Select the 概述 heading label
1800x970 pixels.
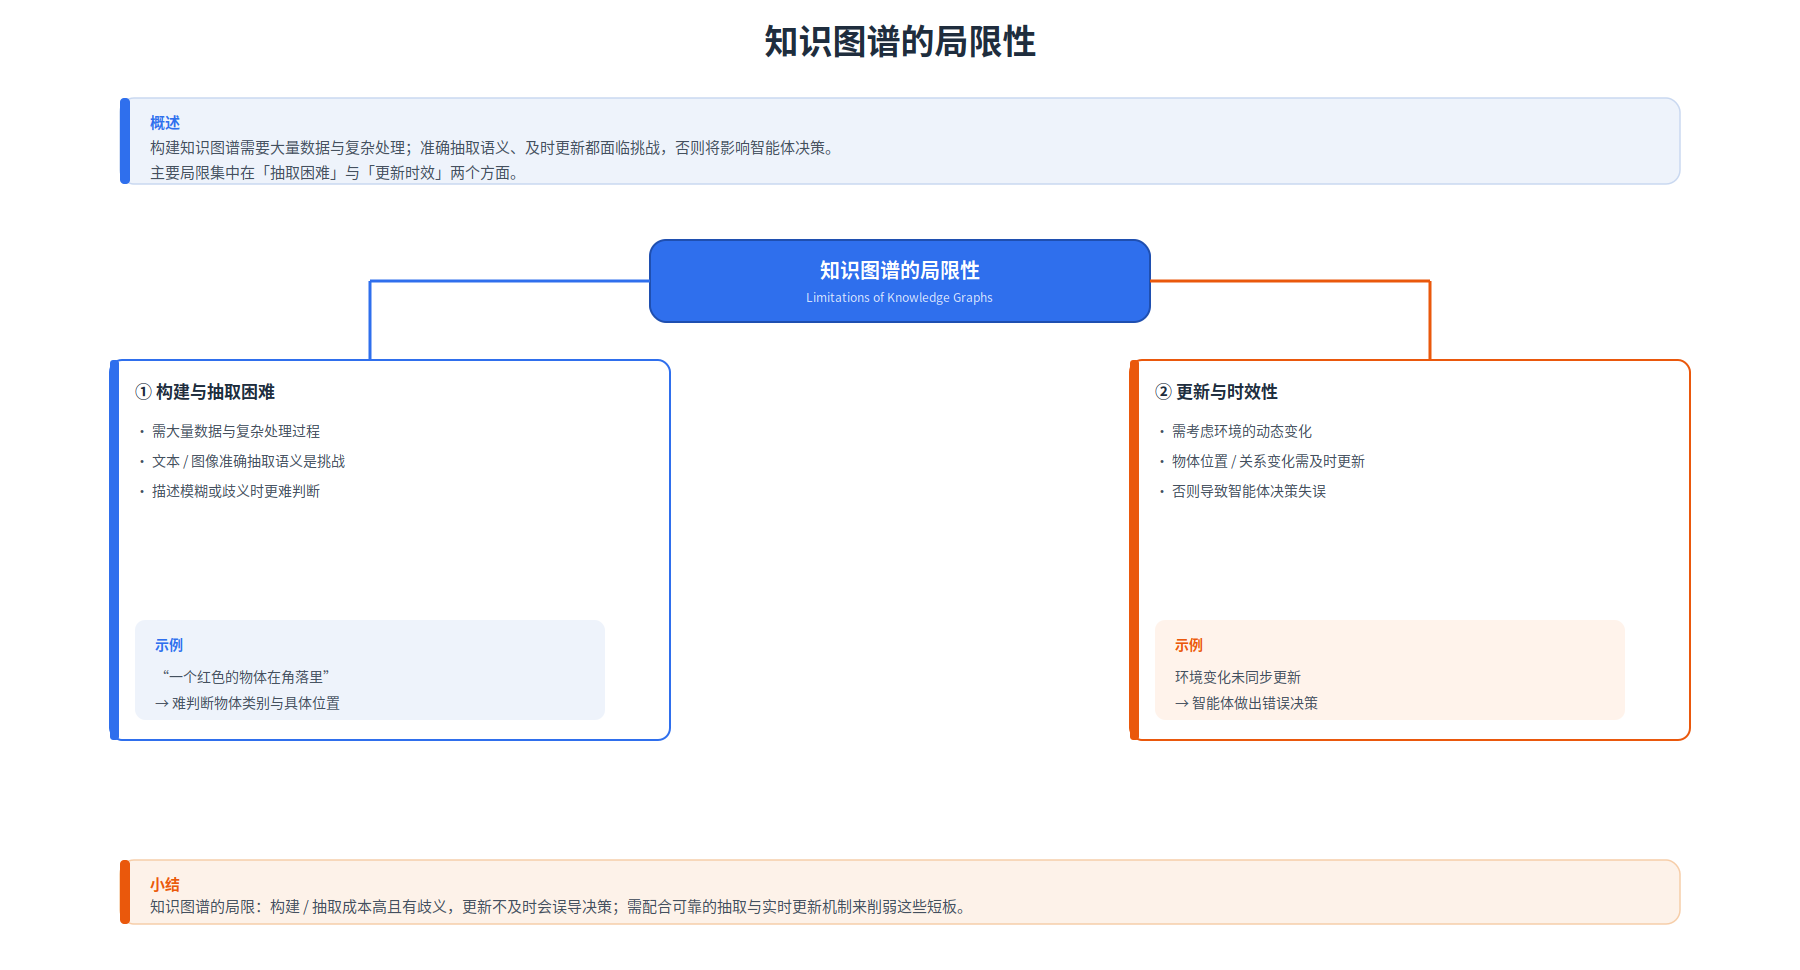click(x=165, y=123)
